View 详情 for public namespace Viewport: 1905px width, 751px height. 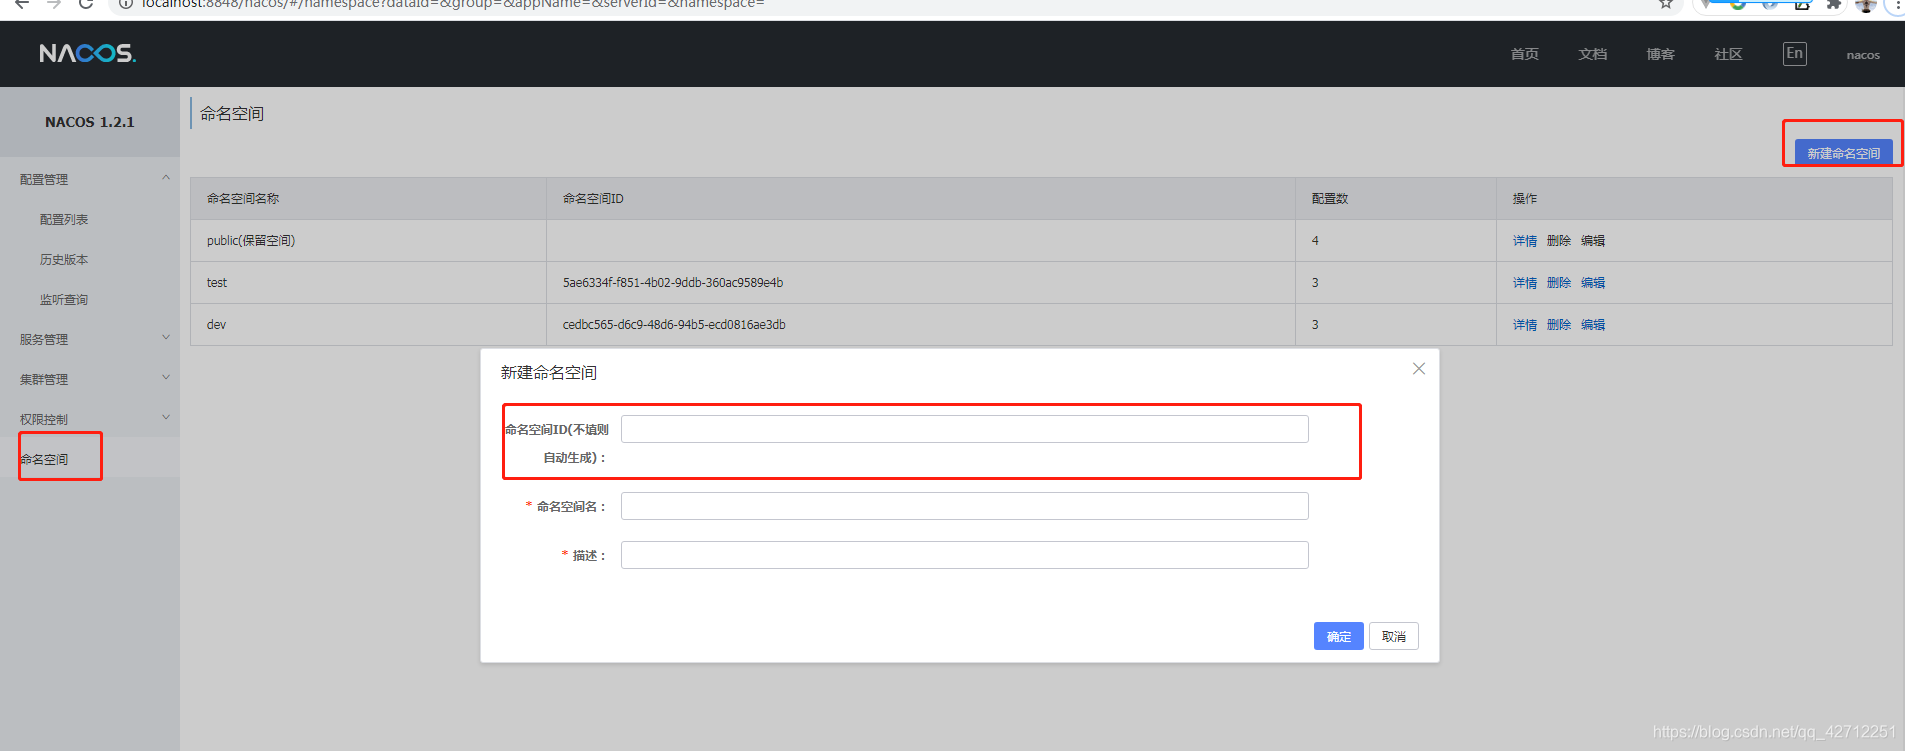(x=1524, y=241)
